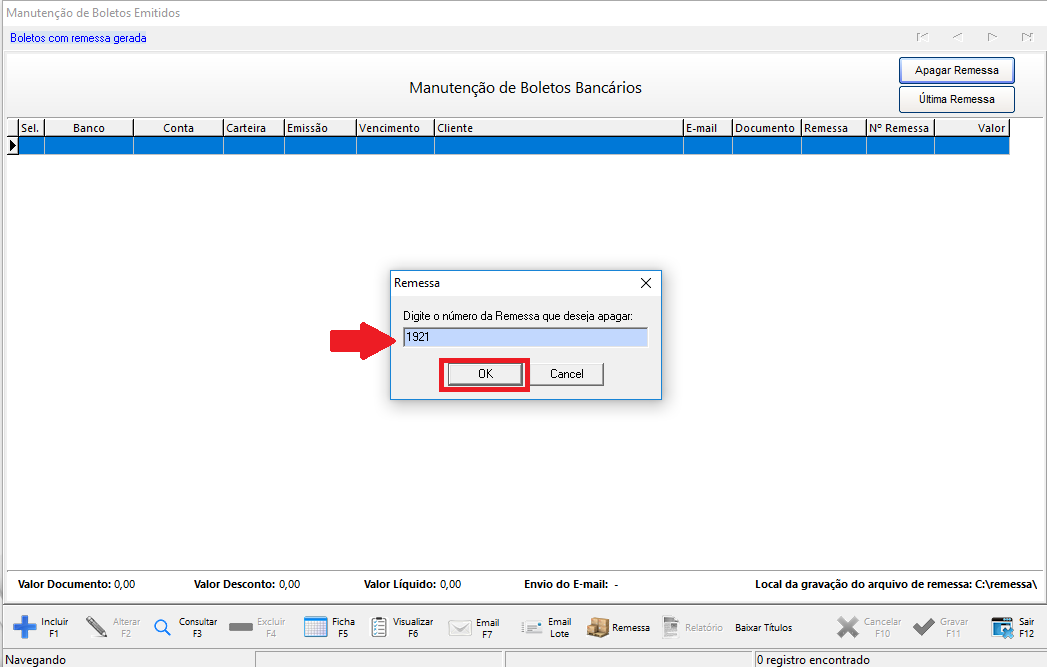Click the Alterar F2 pencil icon
This screenshot has width=1047, height=667.
tap(97, 627)
